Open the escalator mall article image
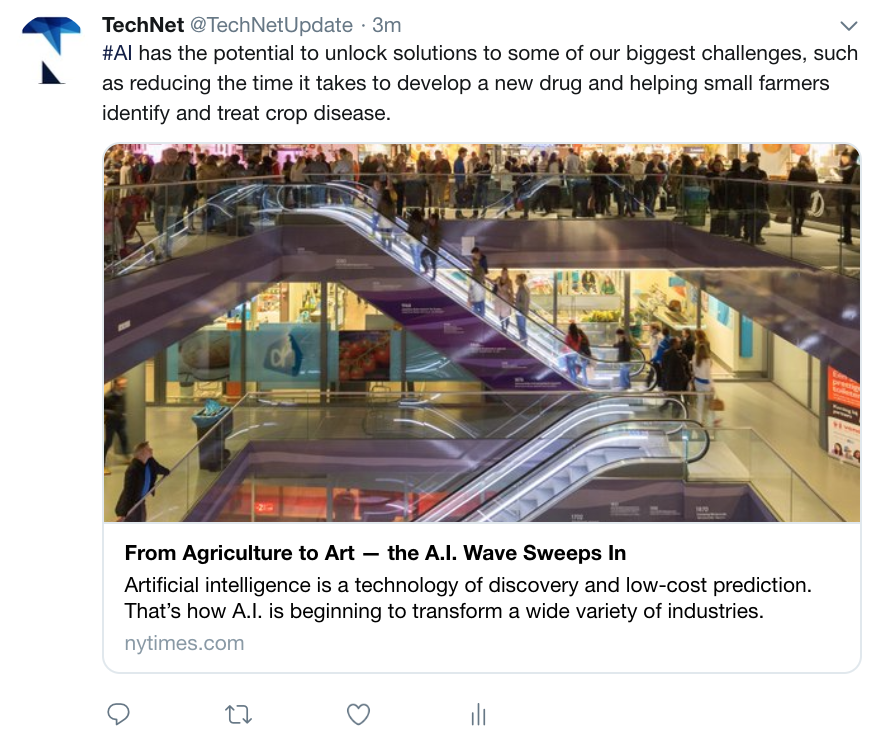Image resolution: width=876 pixels, height=742 pixels. [x=482, y=333]
